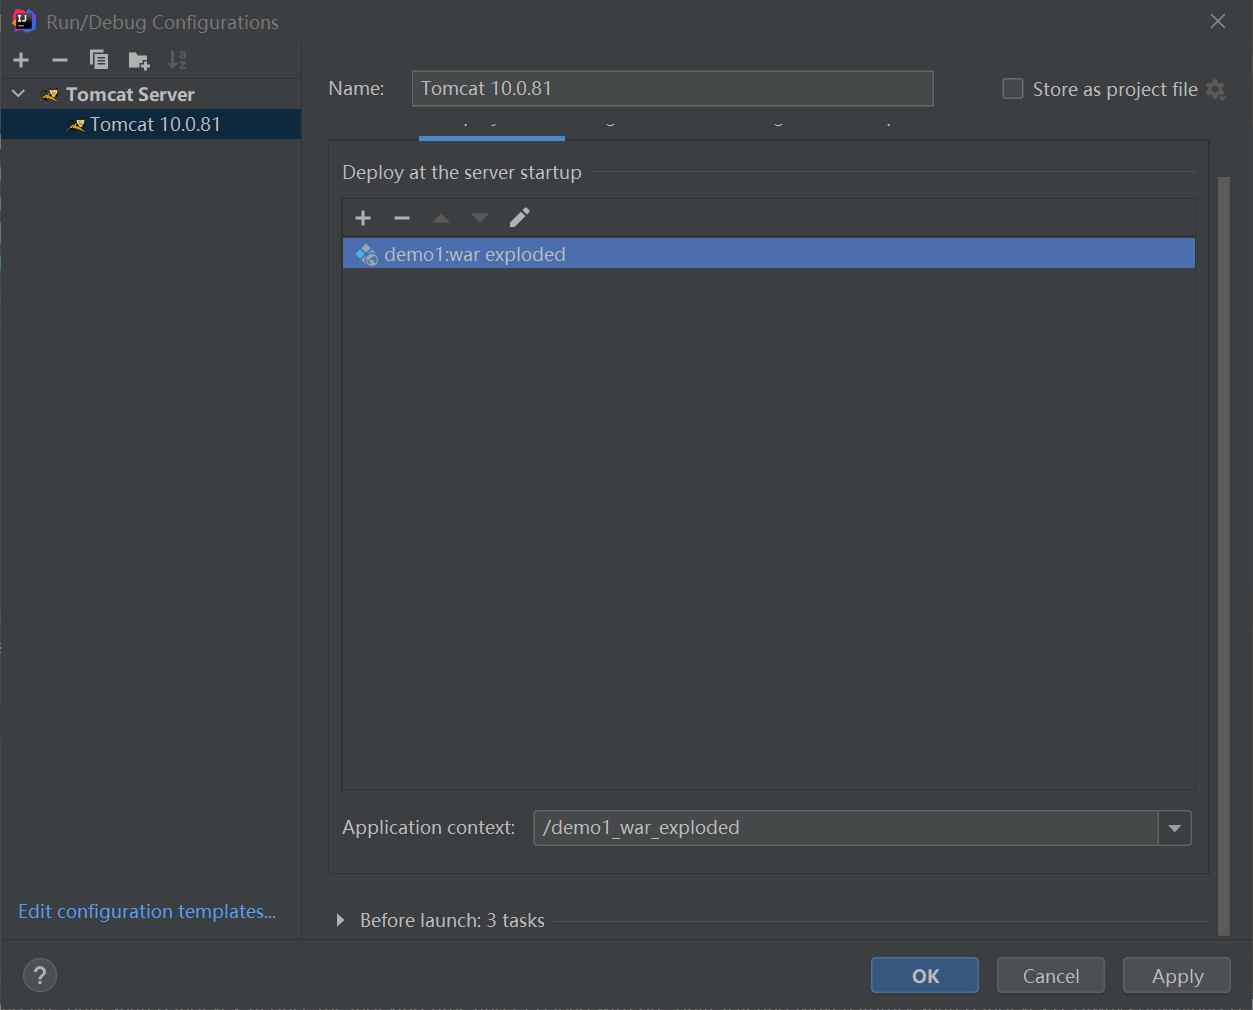Click the Application context text field

tap(846, 828)
